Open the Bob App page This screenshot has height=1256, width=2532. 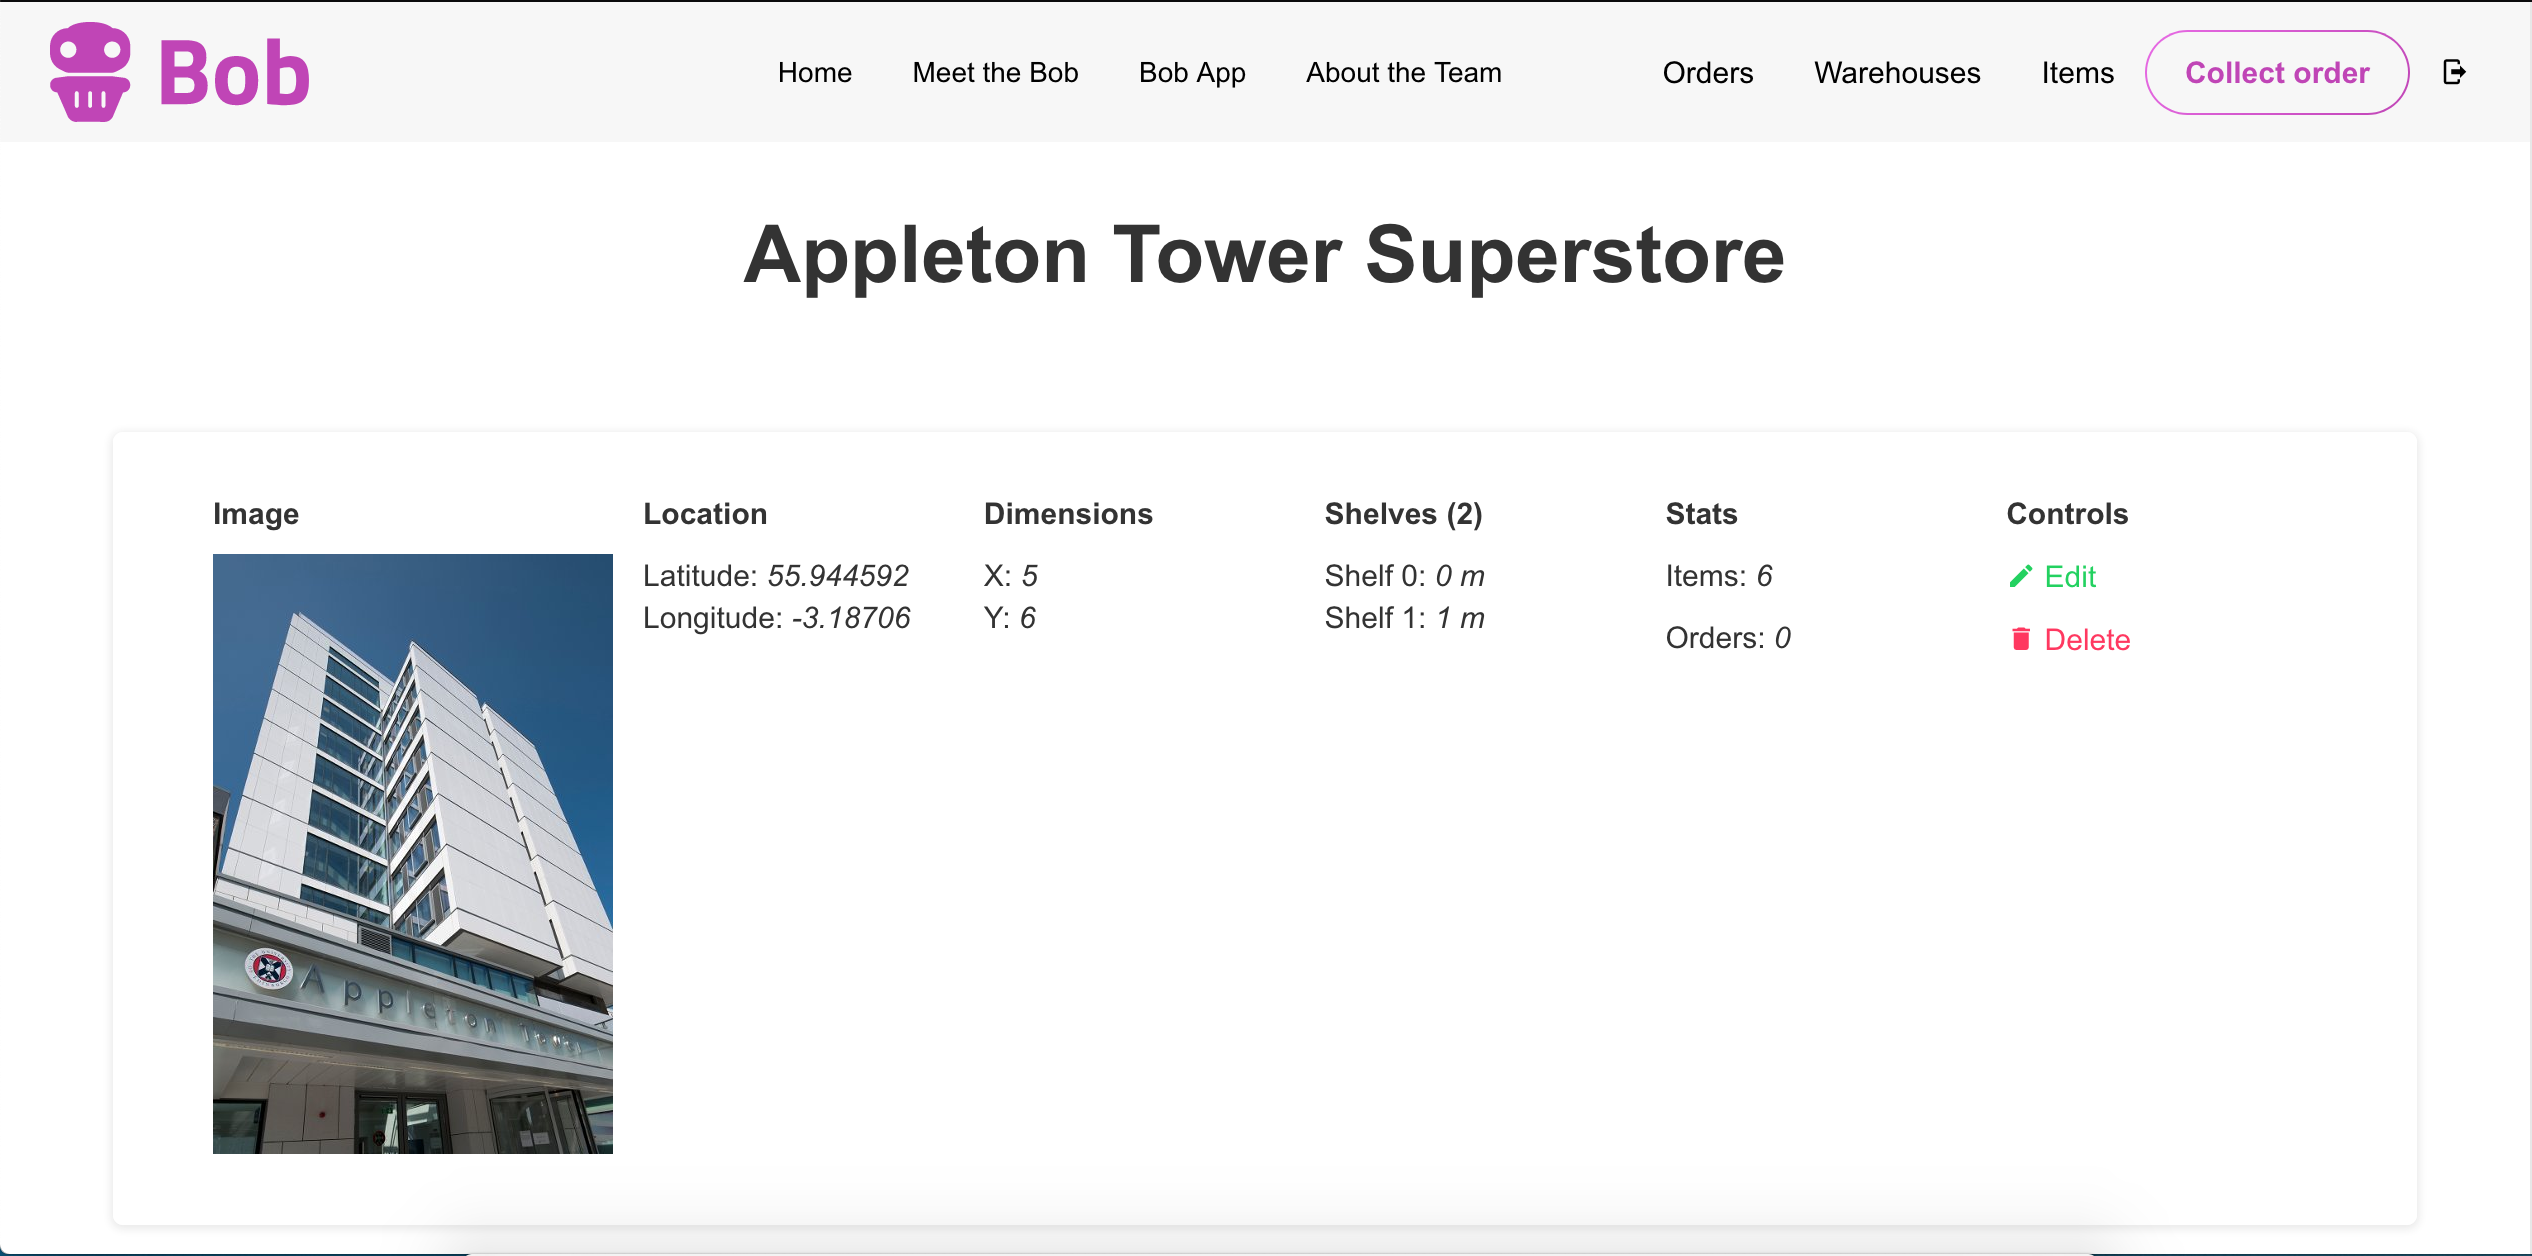(1192, 73)
